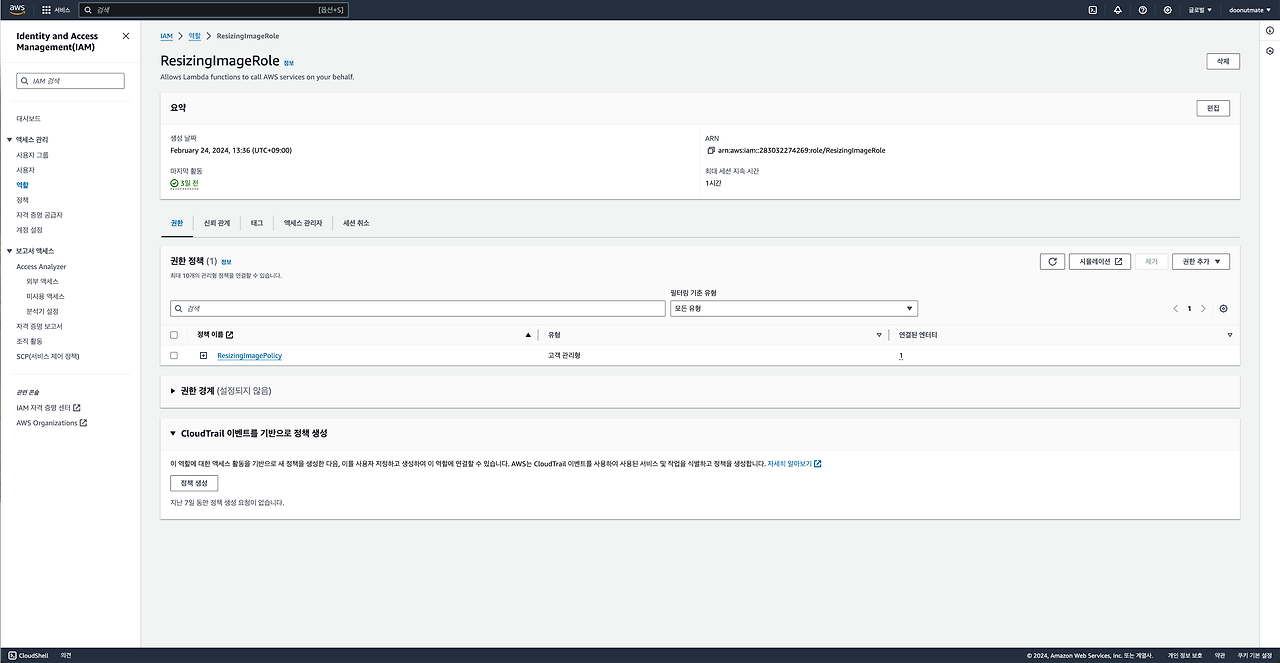Click the 역할 breadcrumb link

194,36
